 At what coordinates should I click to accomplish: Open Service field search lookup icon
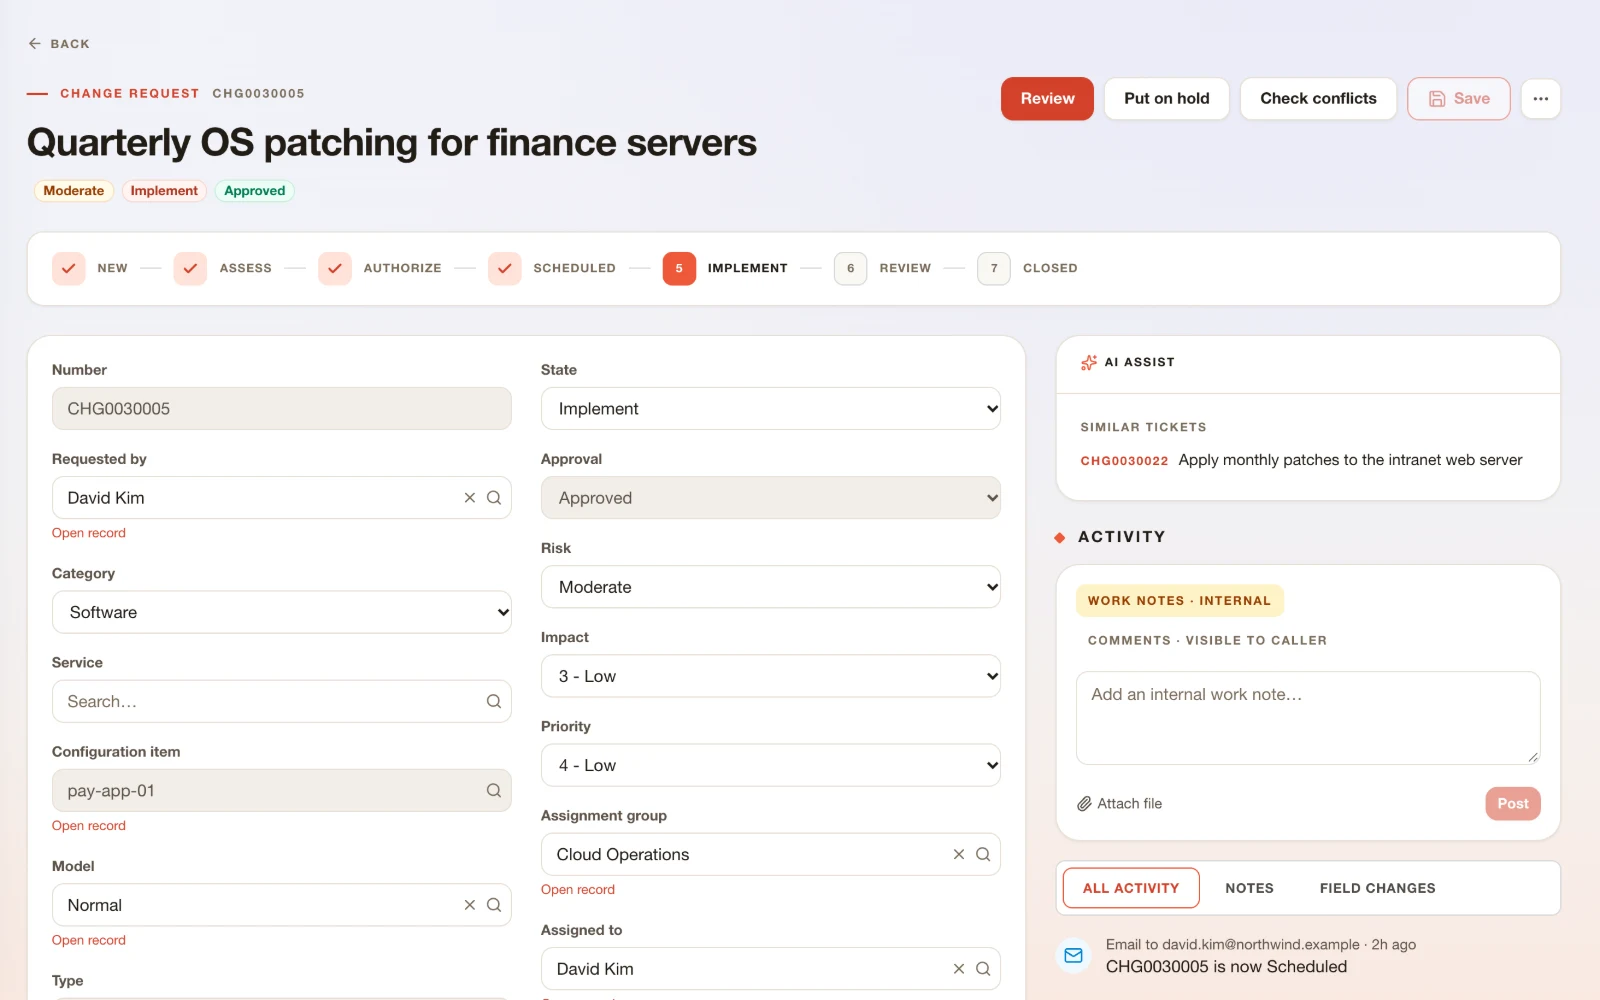(494, 702)
